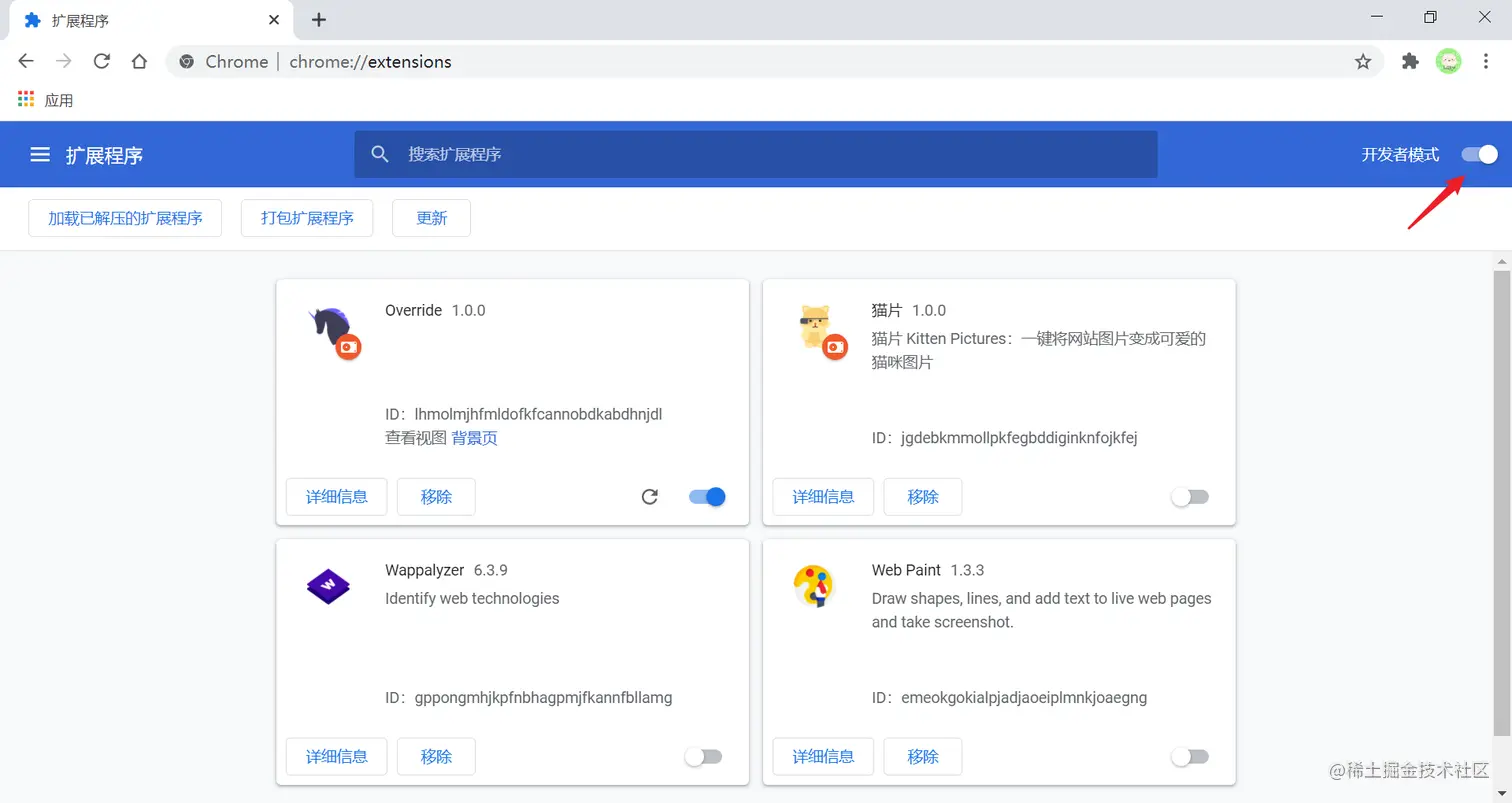Enable the 猫片 extension switch
This screenshot has width=1512, height=803.
(1190, 497)
